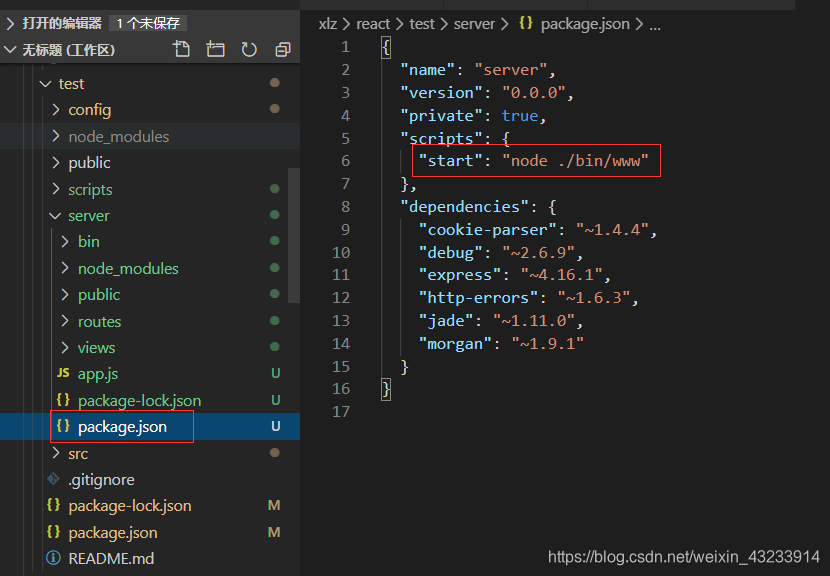Collapse the untitled workspace section

pyautogui.click(x=10, y=50)
